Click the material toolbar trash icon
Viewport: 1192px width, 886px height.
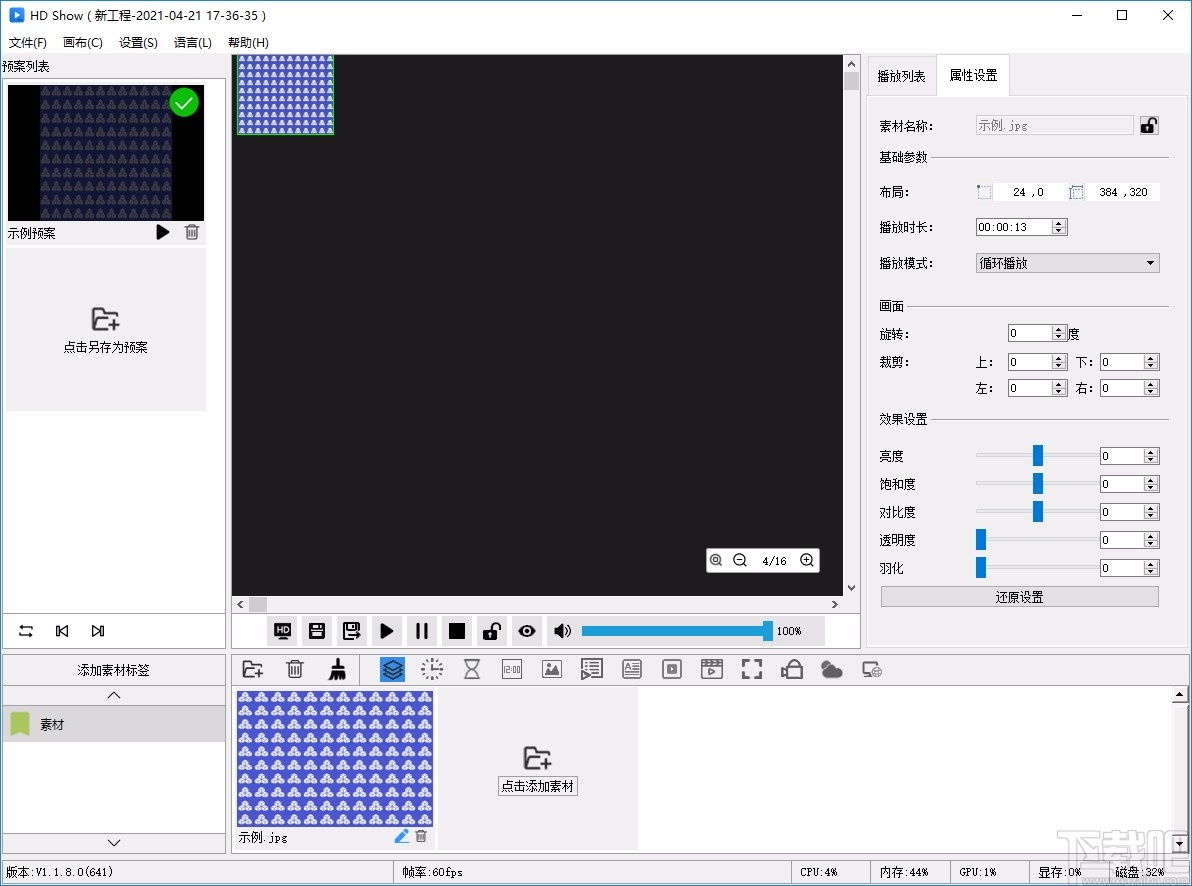pyautogui.click(x=295, y=669)
